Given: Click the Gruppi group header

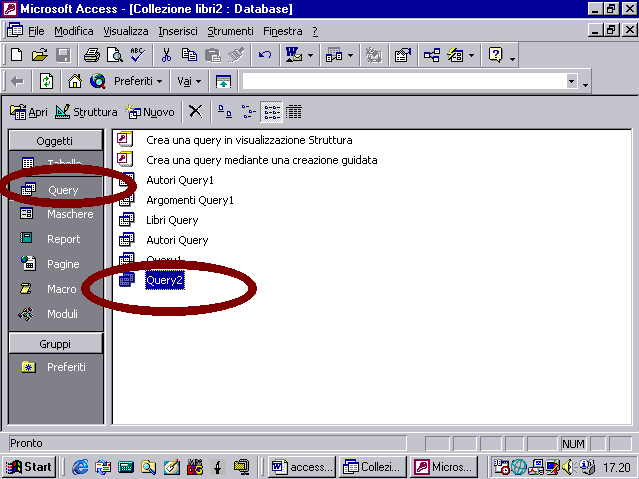Looking at the screenshot, I should point(55,344).
